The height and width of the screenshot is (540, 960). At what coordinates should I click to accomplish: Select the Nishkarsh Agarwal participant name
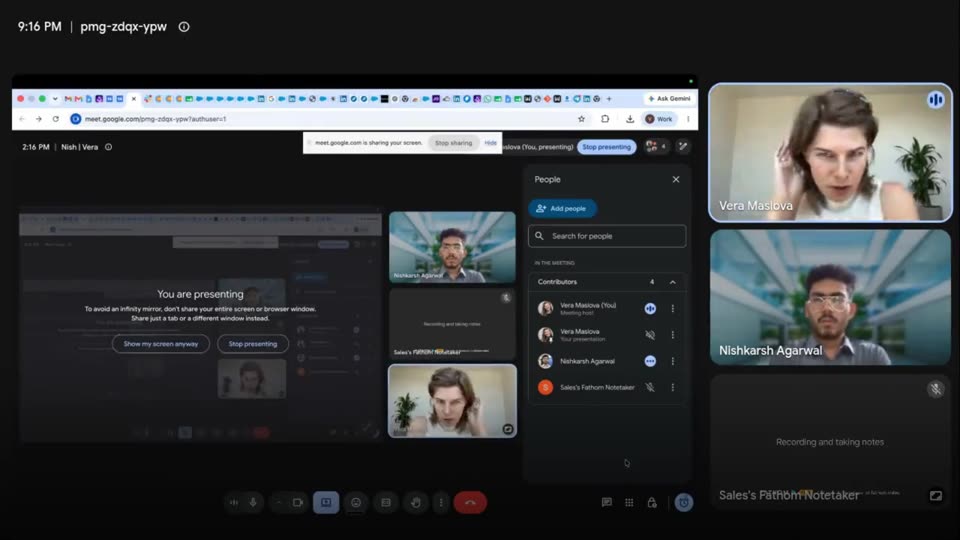point(587,361)
